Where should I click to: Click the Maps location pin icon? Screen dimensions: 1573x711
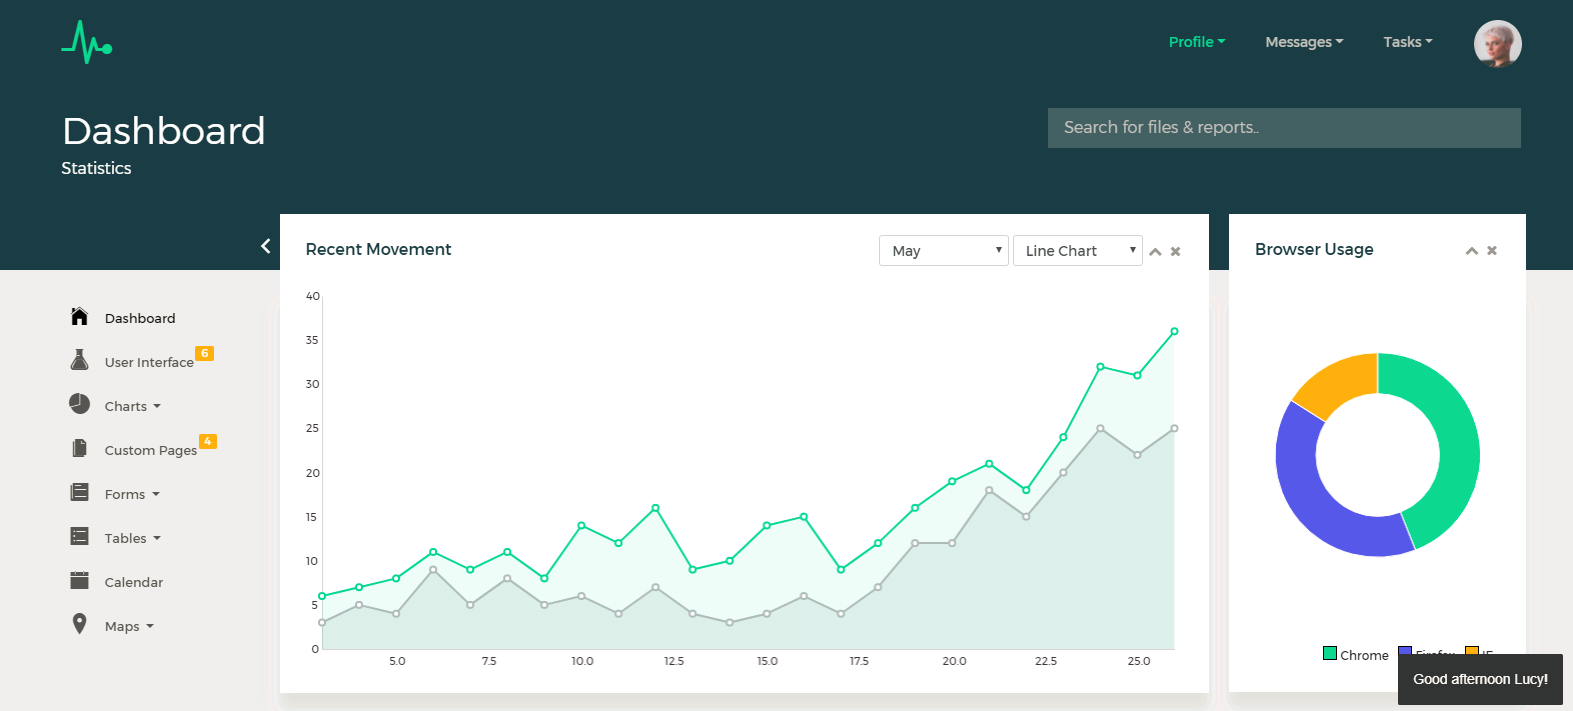coord(80,624)
